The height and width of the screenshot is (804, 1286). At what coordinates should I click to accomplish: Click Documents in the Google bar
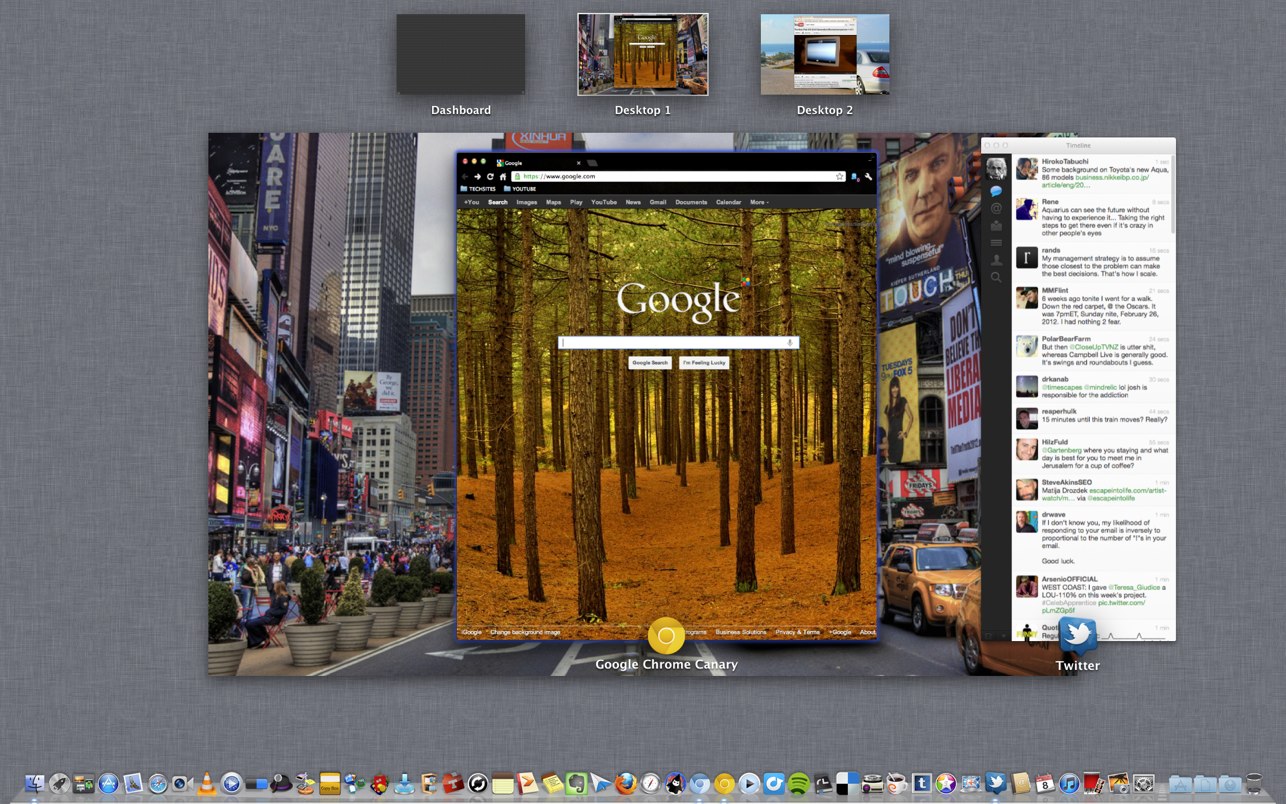coord(691,202)
